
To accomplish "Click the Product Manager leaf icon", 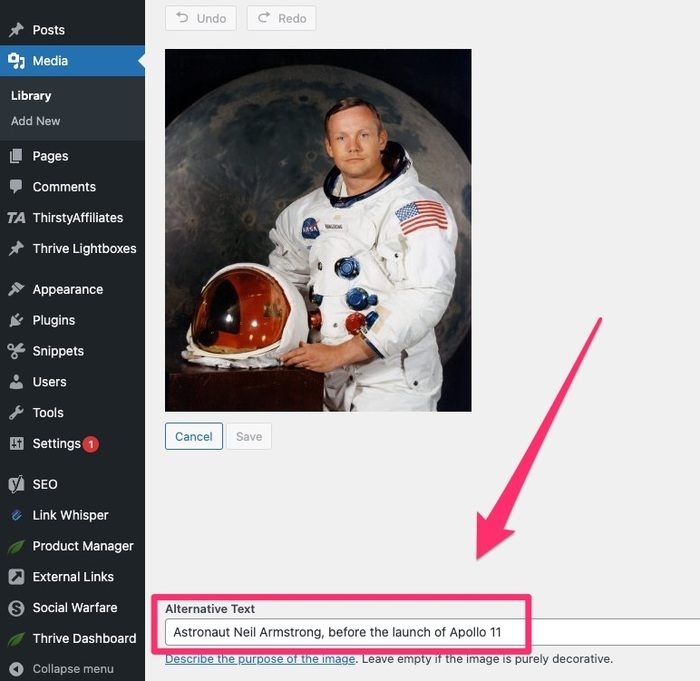I will click(17, 546).
